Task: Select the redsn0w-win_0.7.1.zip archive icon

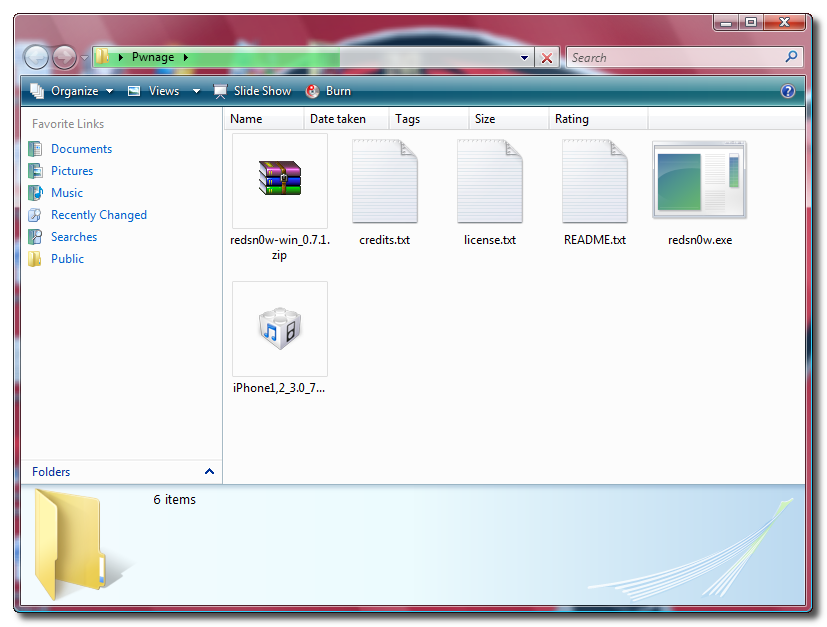Action: point(280,181)
